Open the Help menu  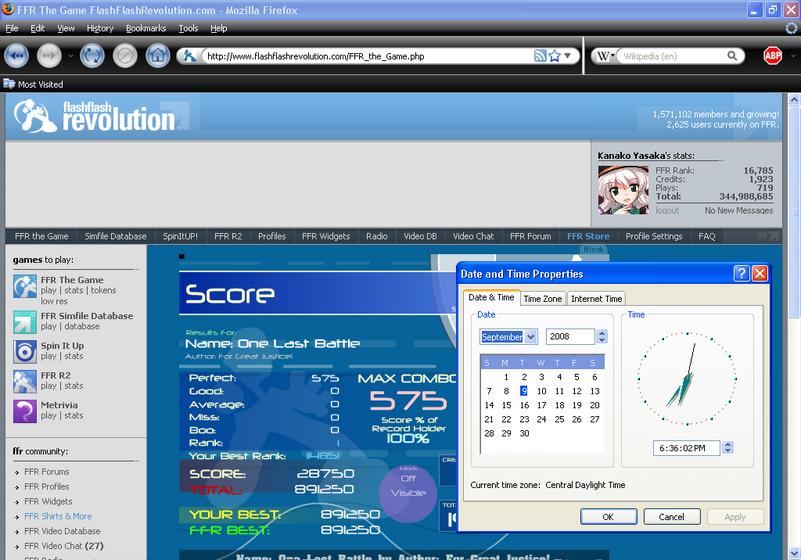coord(219,28)
